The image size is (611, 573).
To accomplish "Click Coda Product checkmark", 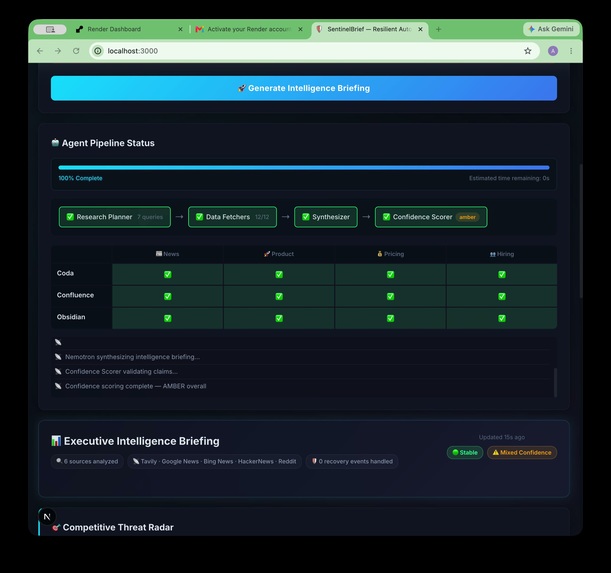I will click(279, 274).
